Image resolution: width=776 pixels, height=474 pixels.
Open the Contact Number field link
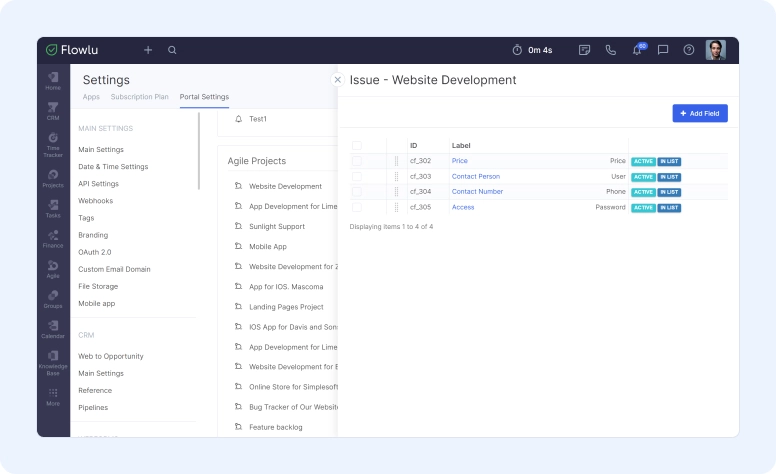point(477,191)
